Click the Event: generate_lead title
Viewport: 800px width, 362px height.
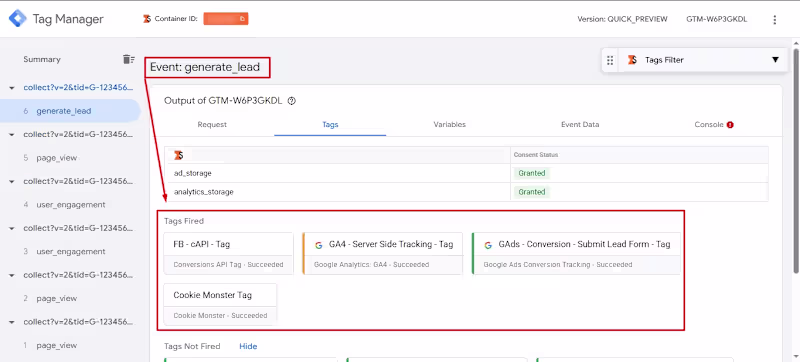[x=205, y=67]
